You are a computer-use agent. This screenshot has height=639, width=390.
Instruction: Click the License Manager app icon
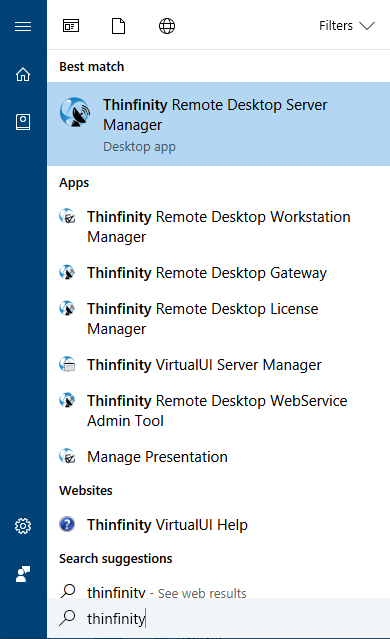(67, 308)
